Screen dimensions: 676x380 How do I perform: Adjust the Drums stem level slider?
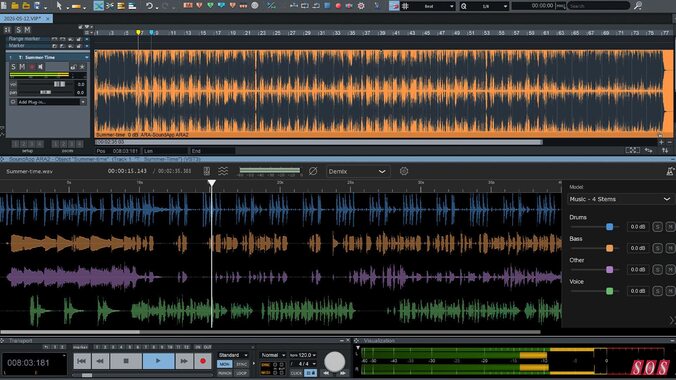tap(610, 227)
